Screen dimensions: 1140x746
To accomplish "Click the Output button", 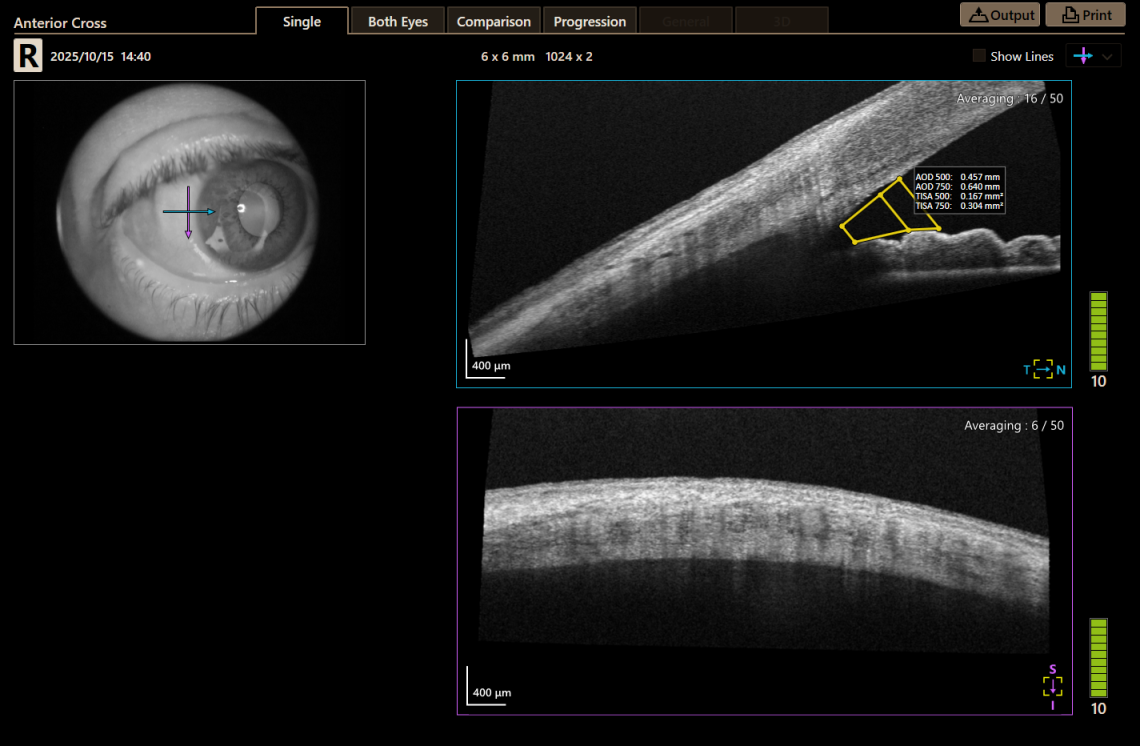I will (999, 14).
